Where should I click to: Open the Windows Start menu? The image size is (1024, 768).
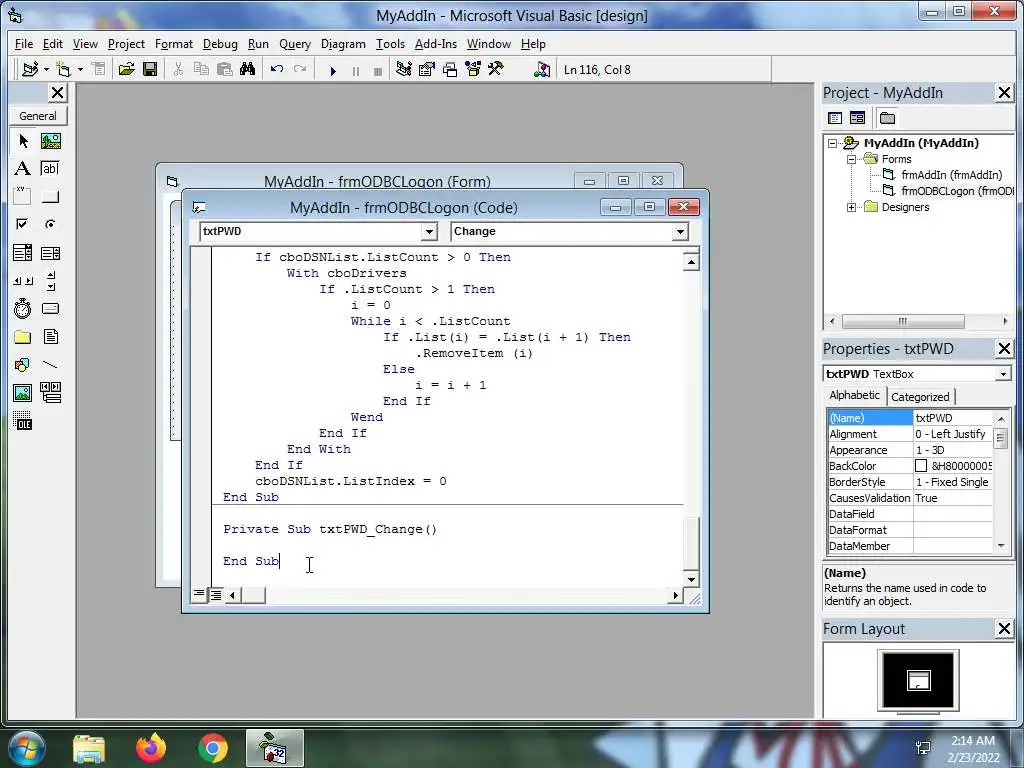coord(27,748)
